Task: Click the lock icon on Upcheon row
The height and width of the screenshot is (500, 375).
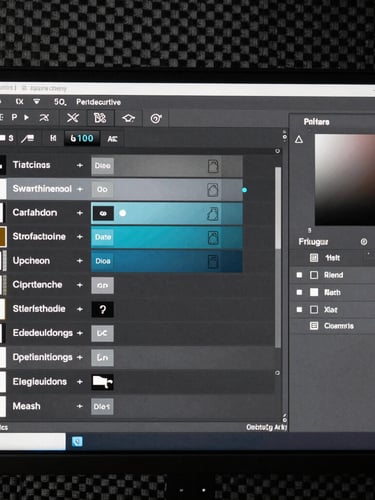Action: click(x=213, y=262)
